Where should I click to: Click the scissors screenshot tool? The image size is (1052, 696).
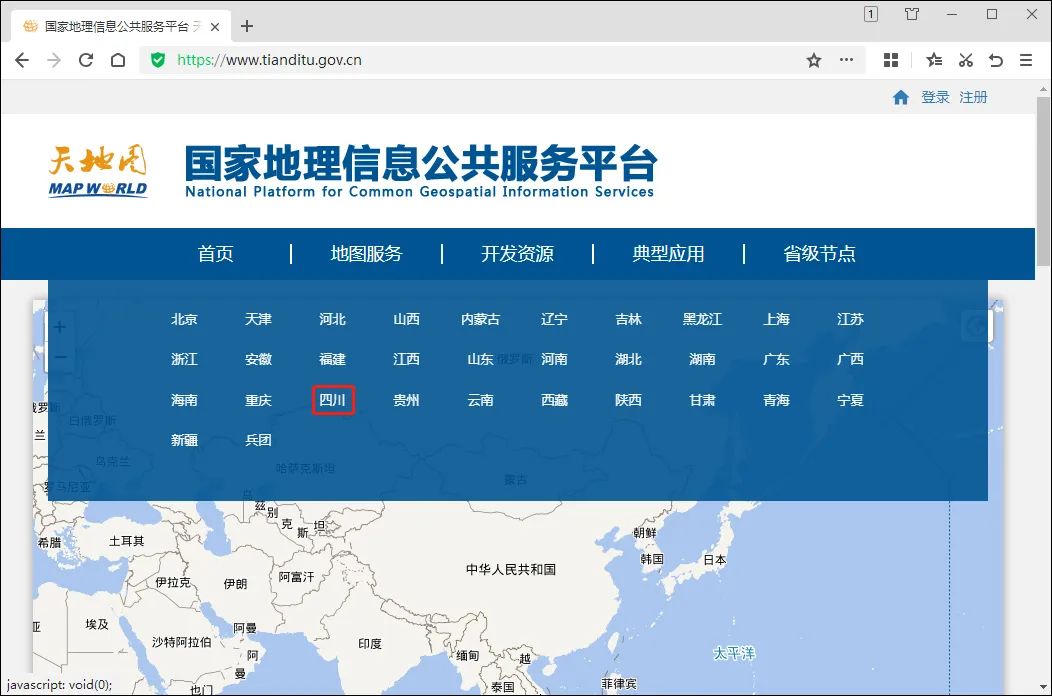[965, 60]
